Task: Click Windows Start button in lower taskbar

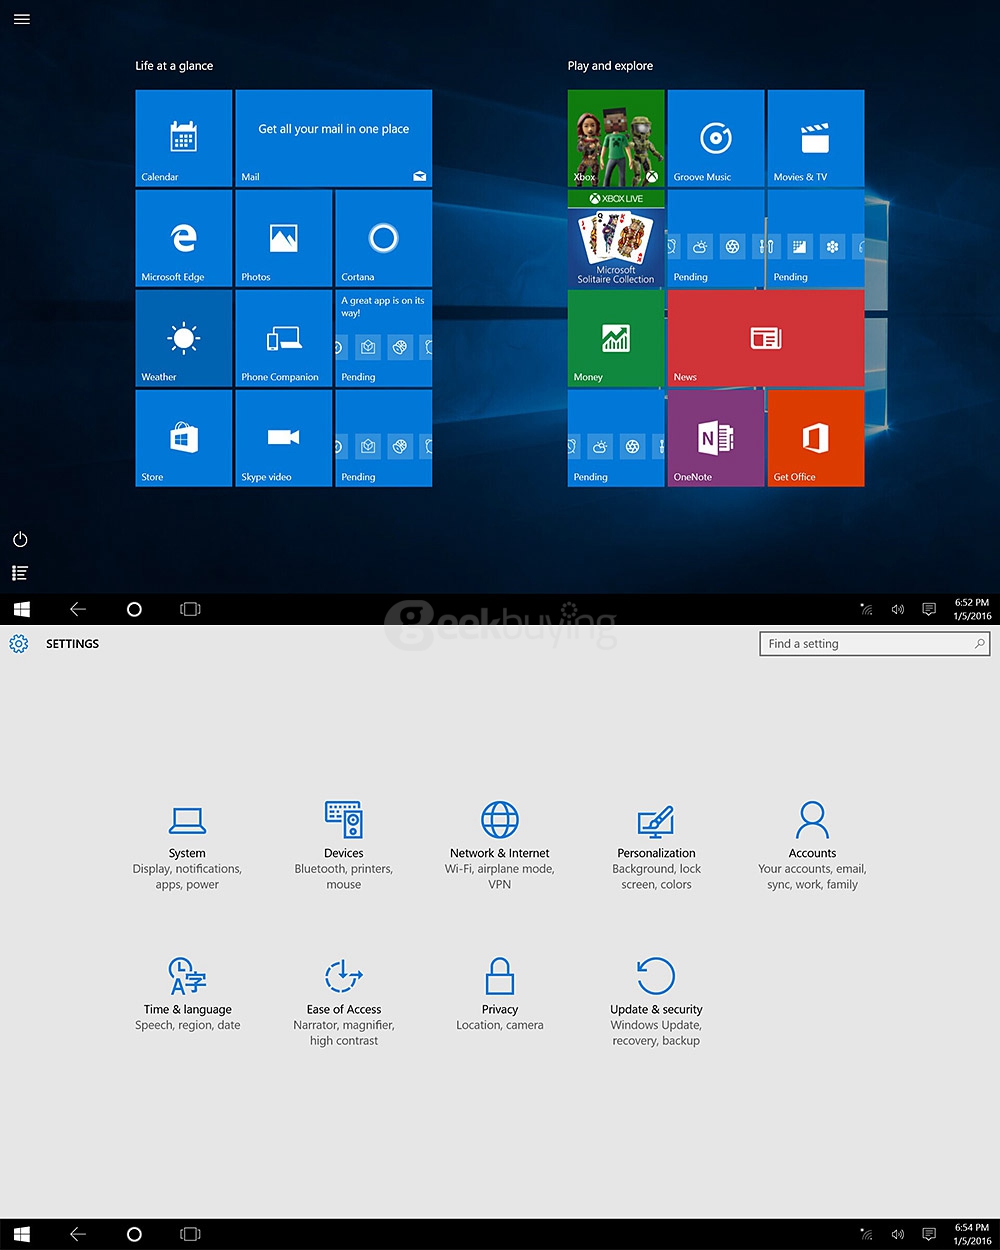Action: pos(22,1234)
